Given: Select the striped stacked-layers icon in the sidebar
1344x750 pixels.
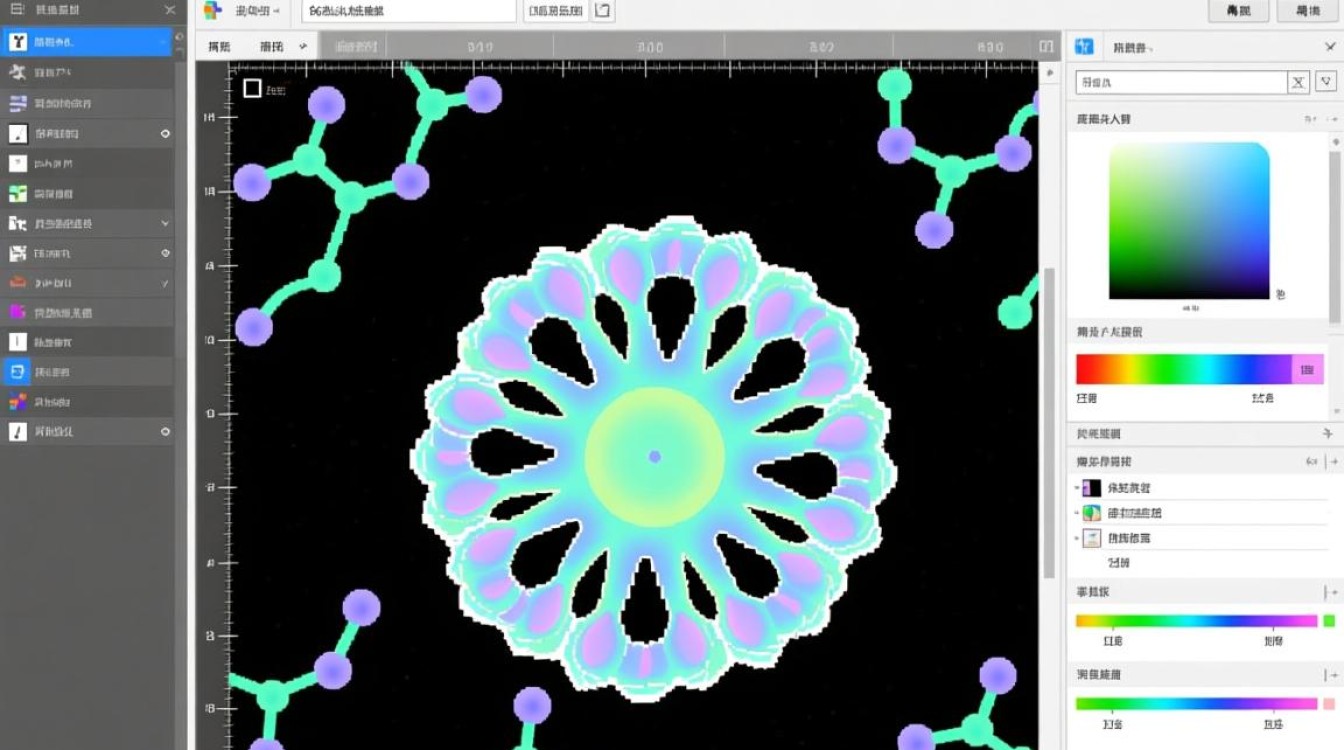Looking at the screenshot, I should click(x=17, y=103).
